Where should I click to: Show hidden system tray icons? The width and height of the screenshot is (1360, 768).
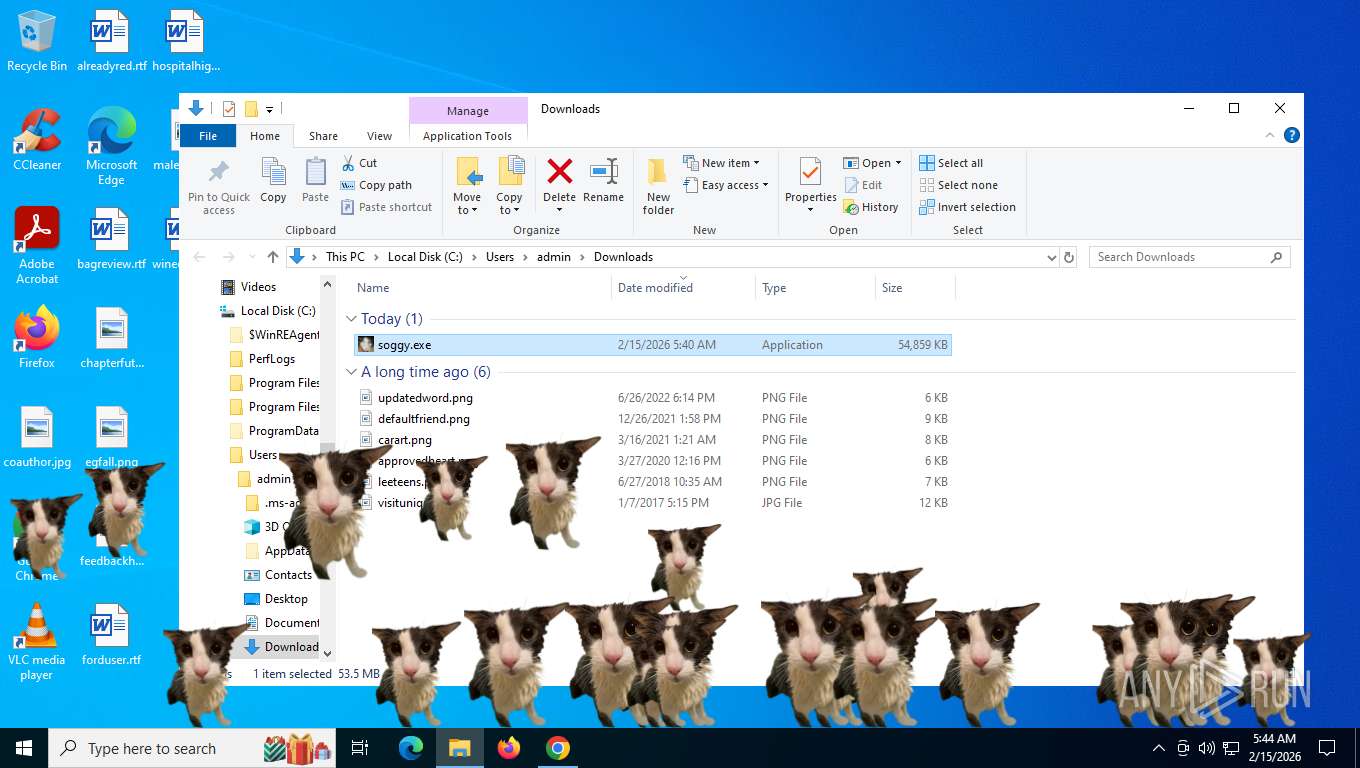tap(1159, 748)
